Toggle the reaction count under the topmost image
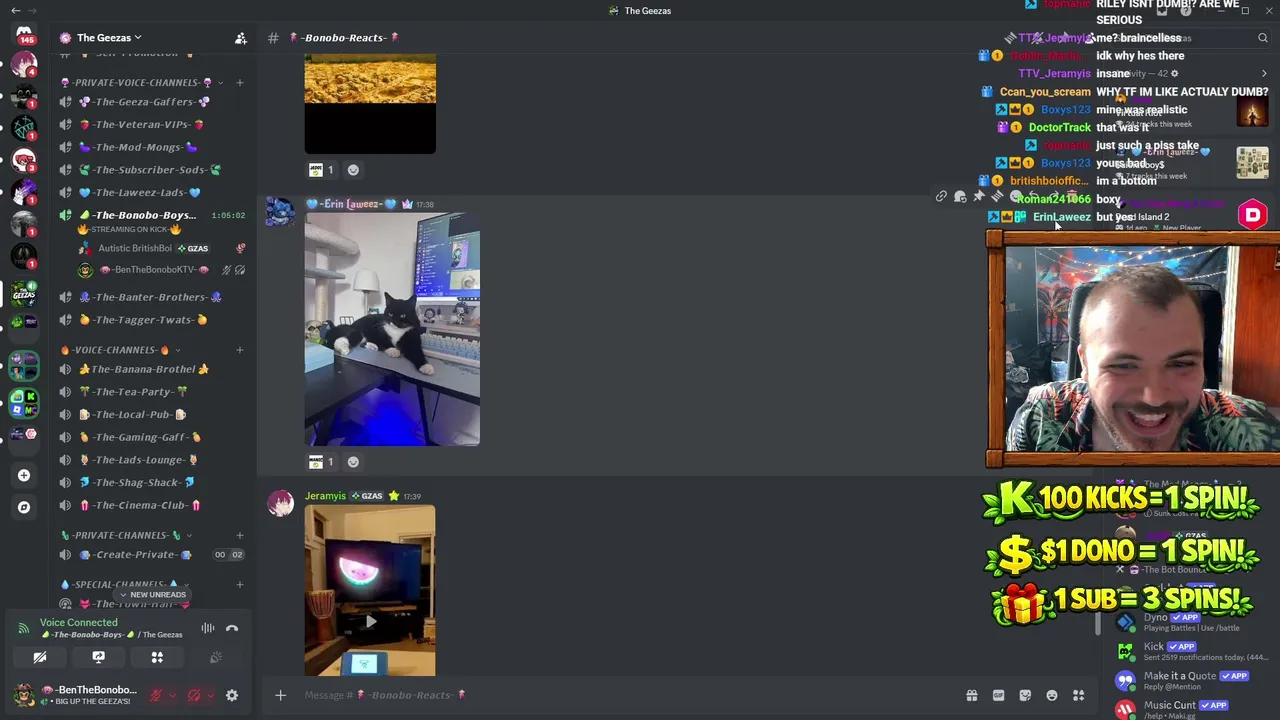This screenshot has width=1280, height=720. pyautogui.click(x=321, y=170)
